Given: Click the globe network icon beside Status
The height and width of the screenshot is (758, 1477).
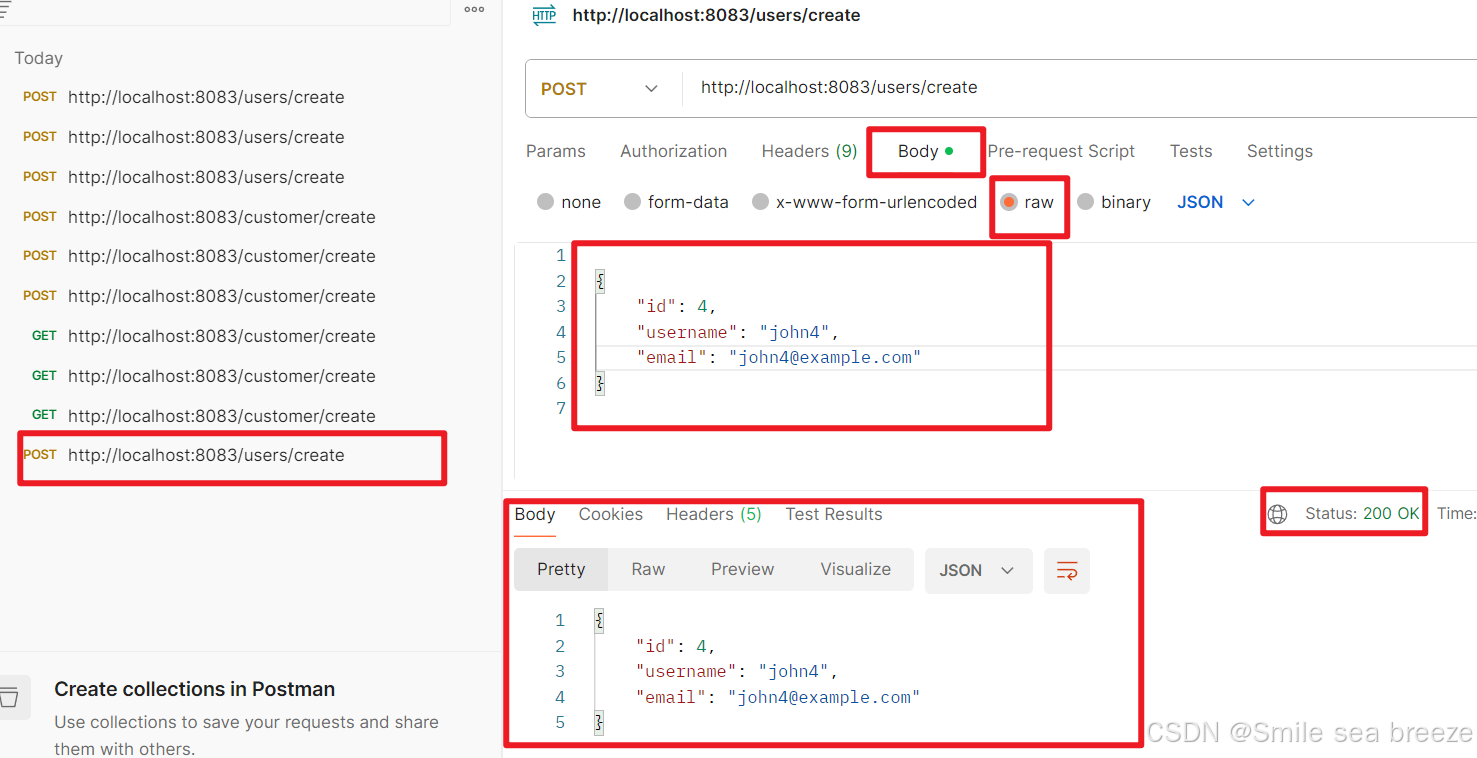Looking at the screenshot, I should (1277, 514).
